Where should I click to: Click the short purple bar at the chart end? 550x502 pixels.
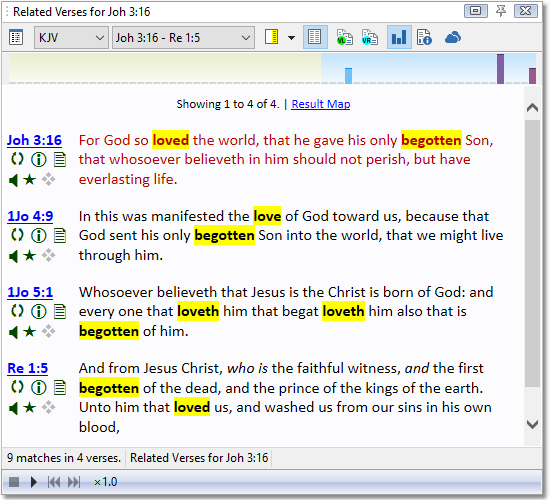click(532, 76)
